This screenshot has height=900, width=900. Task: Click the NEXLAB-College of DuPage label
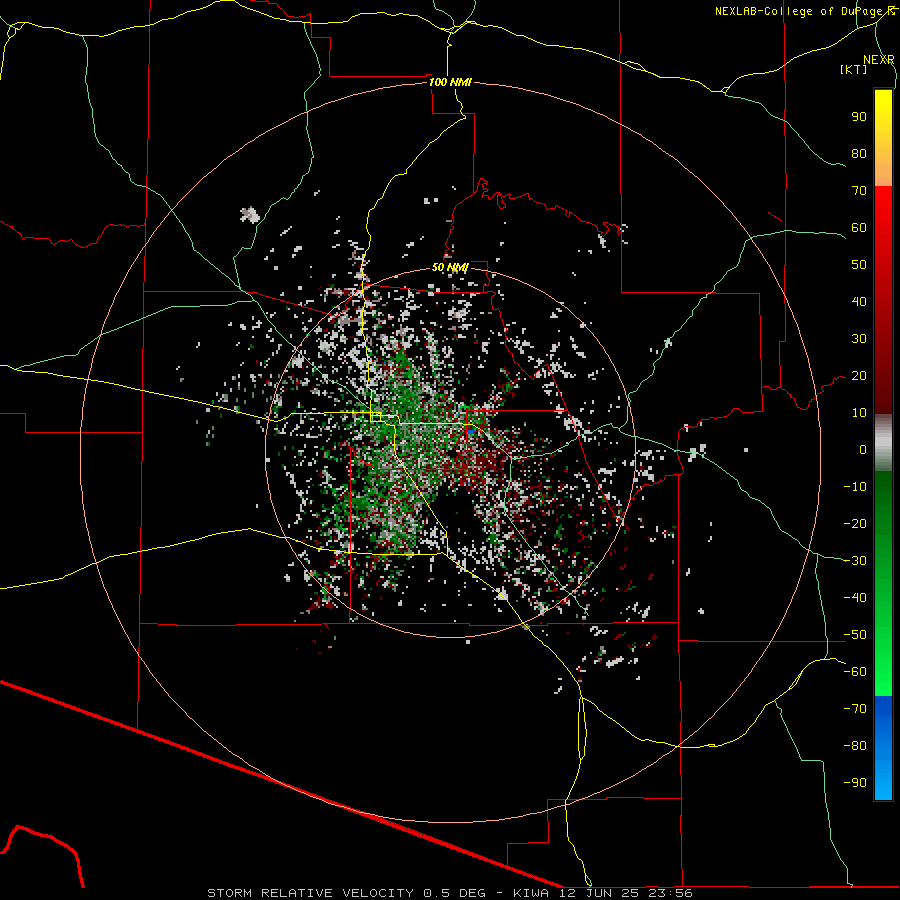point(800,11)
